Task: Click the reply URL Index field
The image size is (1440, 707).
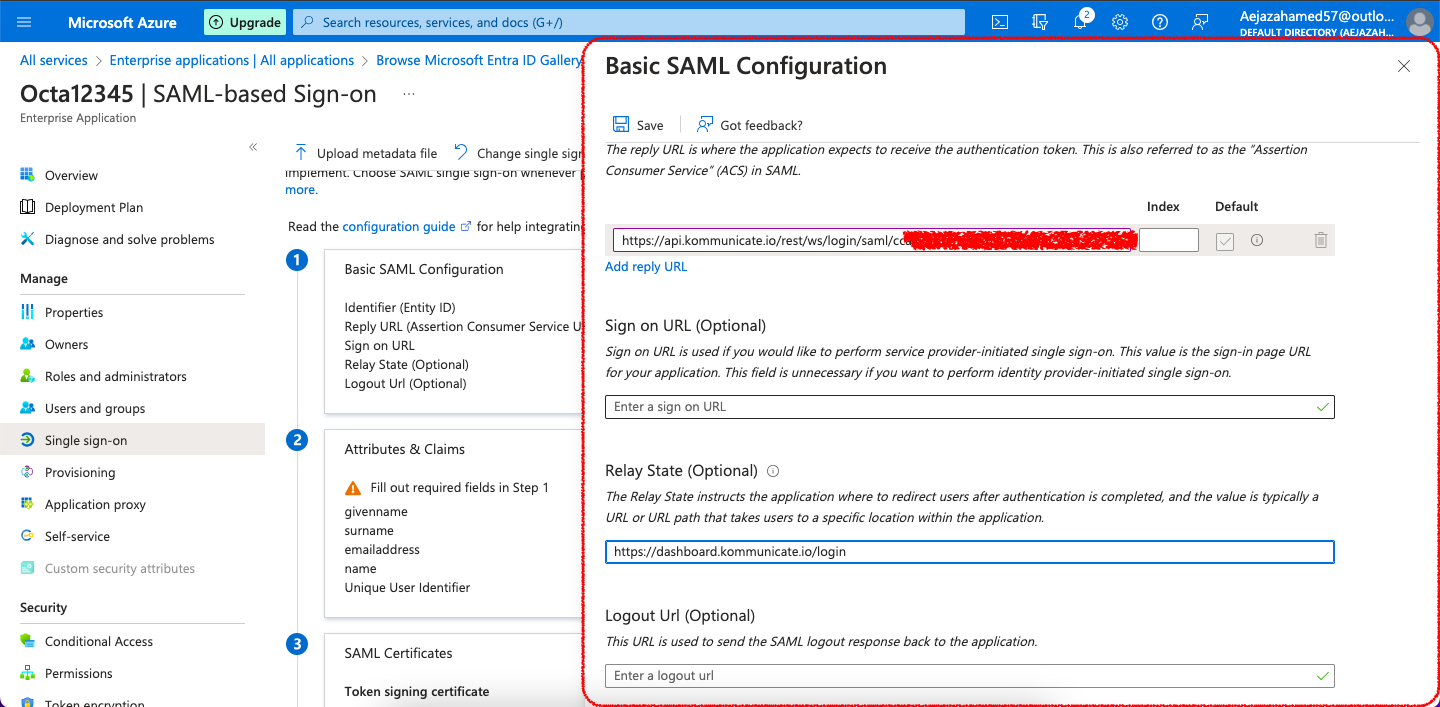Action: point(1169,240)
